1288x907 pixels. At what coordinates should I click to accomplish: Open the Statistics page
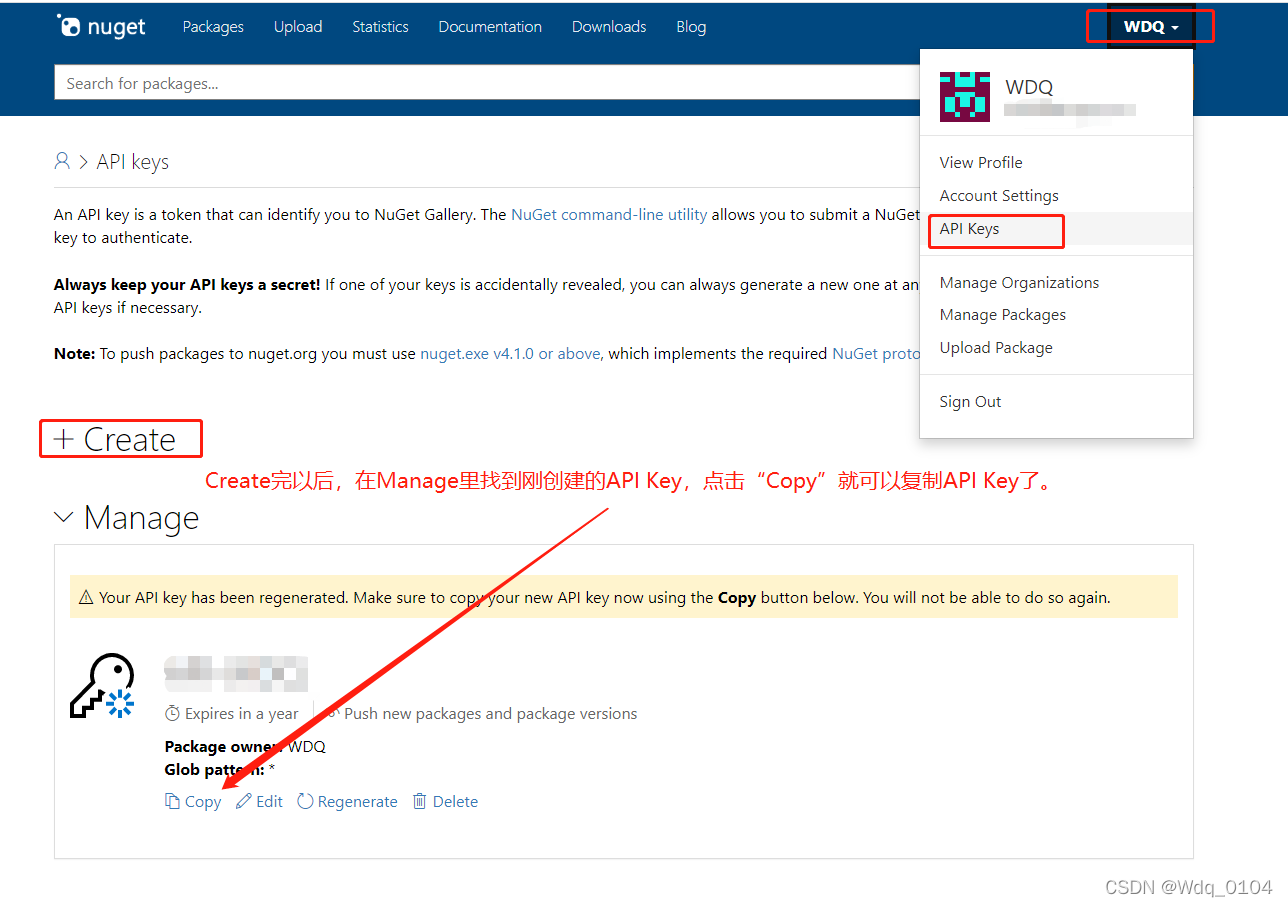(x=380, y=27)
